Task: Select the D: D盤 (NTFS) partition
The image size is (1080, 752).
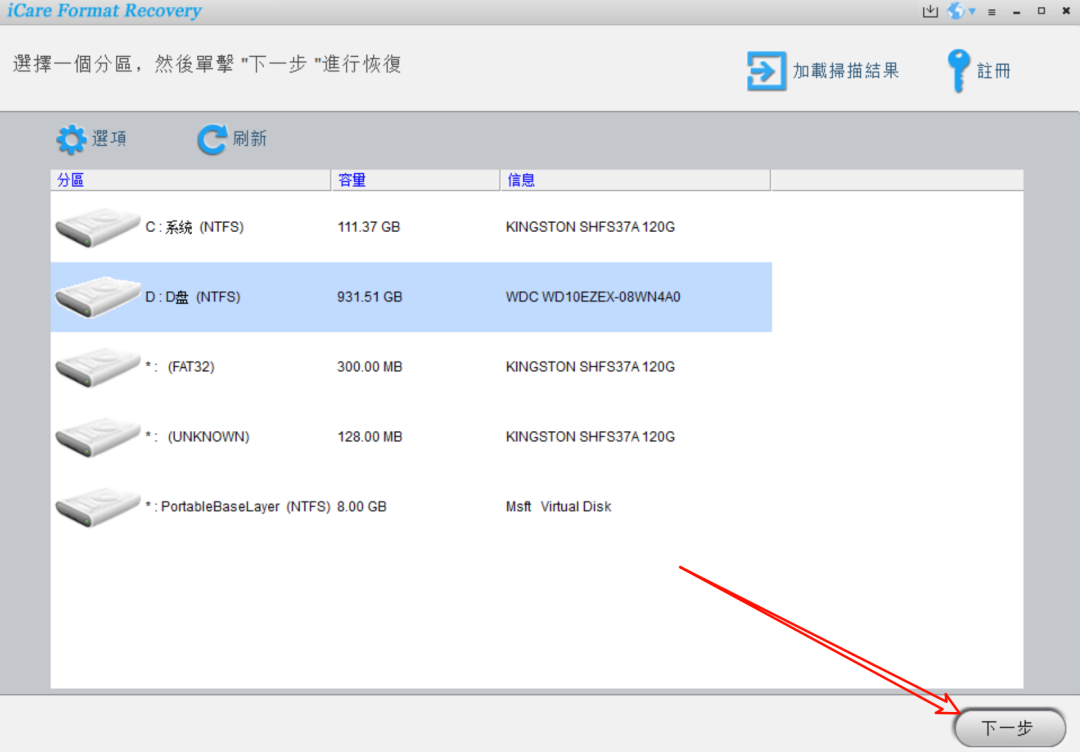Action: click(411, 297)
